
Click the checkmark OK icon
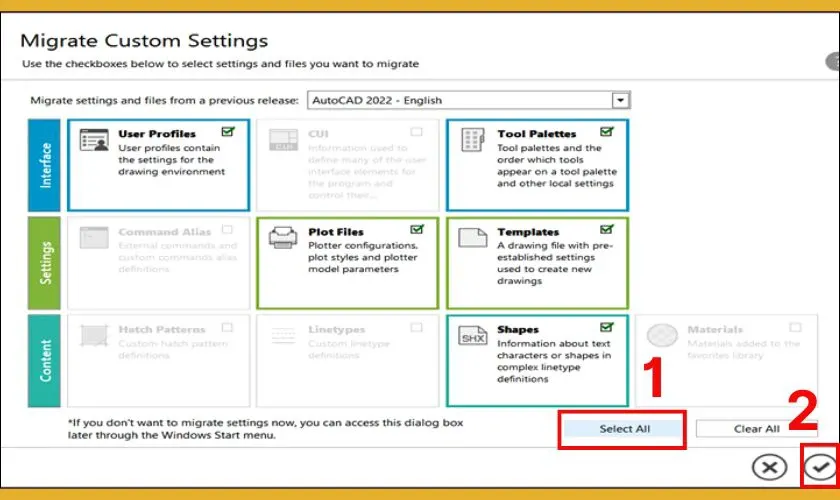tap(820, 466)
